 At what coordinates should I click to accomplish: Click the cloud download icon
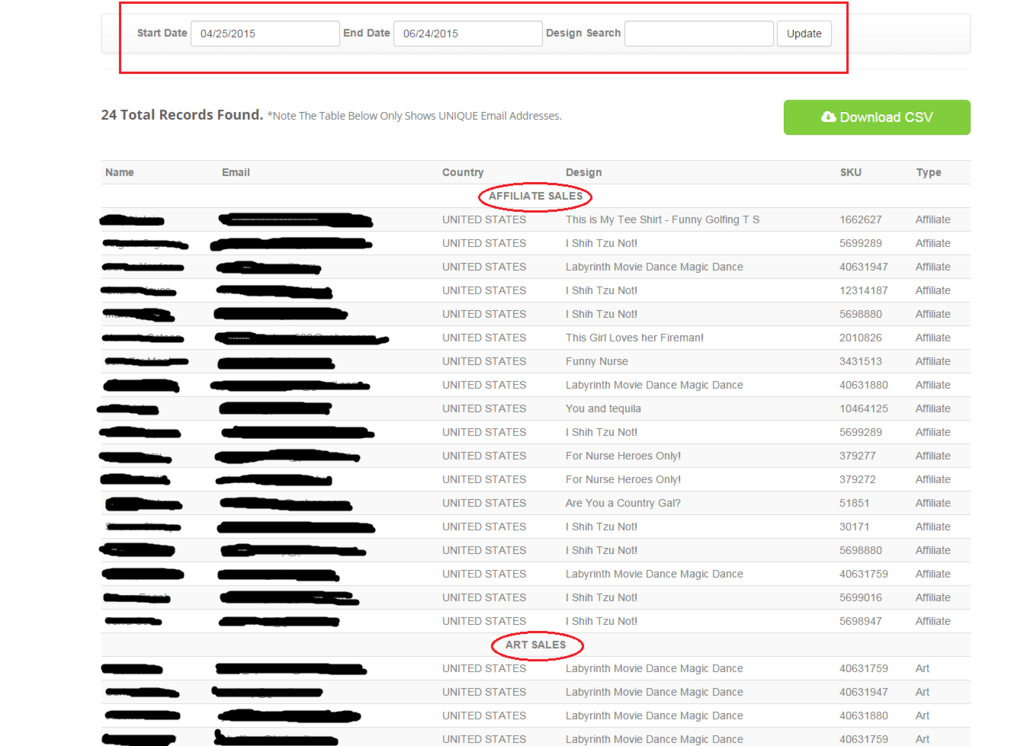(828, 117)
